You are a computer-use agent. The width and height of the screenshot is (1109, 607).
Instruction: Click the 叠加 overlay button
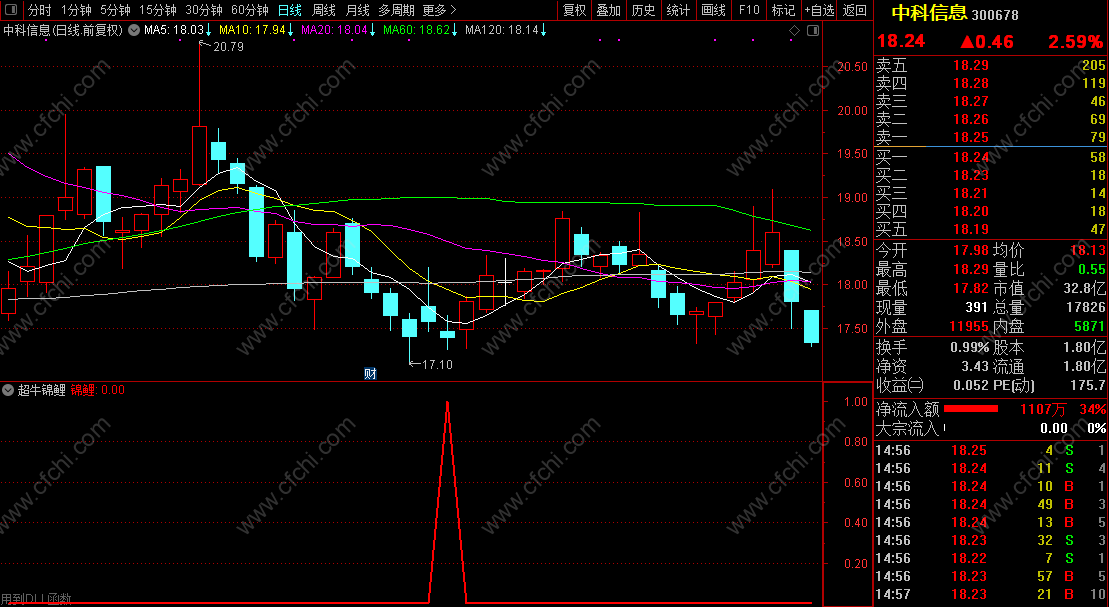pyautogui.click(x=608, y=10)
